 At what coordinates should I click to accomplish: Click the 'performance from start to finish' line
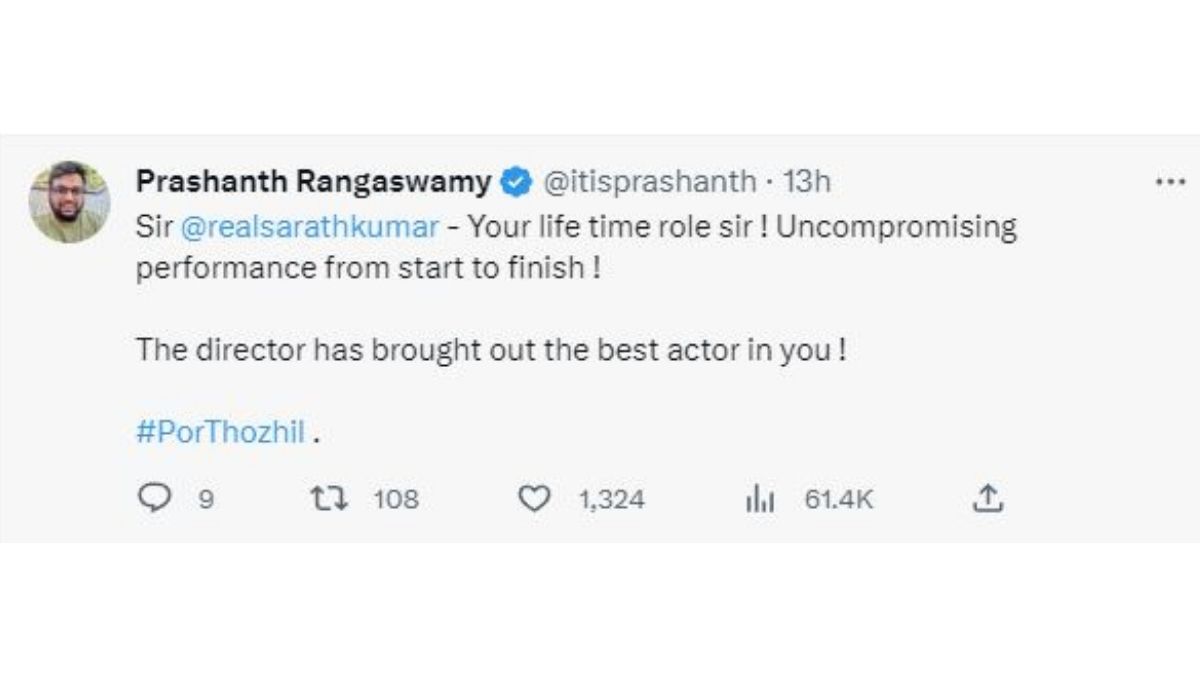(x=368, y=269)
